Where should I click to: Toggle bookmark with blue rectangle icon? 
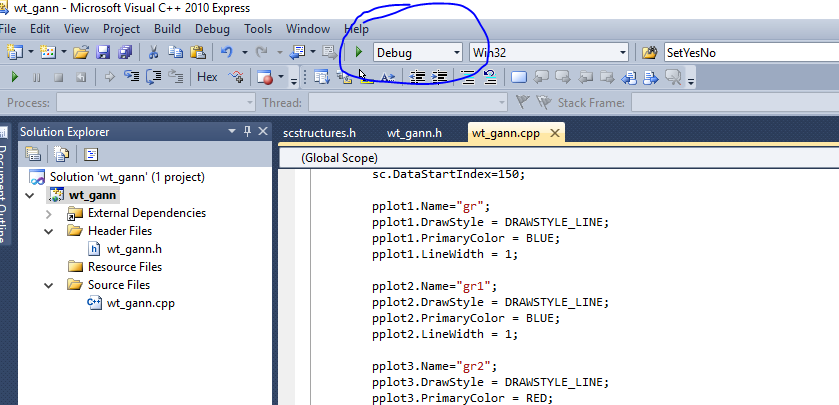pos(518,78)
